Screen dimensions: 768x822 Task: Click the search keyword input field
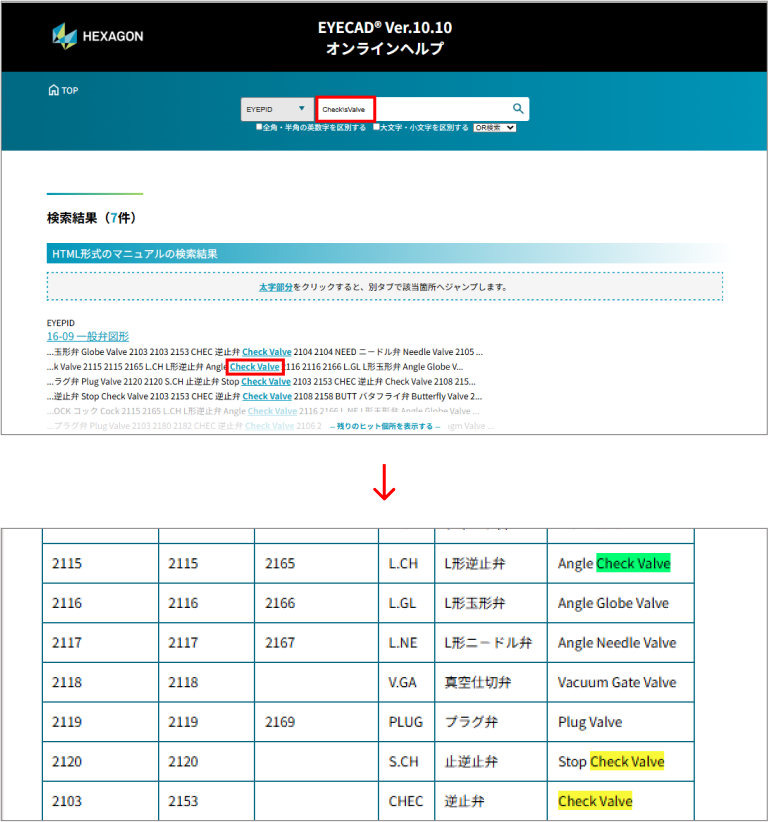point(440,109)
